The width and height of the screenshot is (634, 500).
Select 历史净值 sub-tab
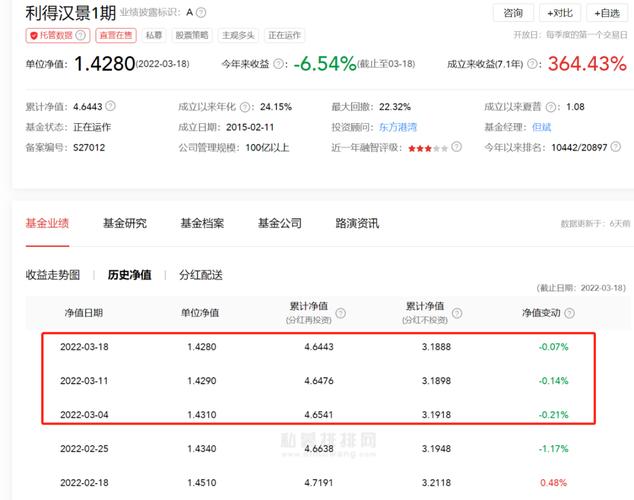pos(129,275)
